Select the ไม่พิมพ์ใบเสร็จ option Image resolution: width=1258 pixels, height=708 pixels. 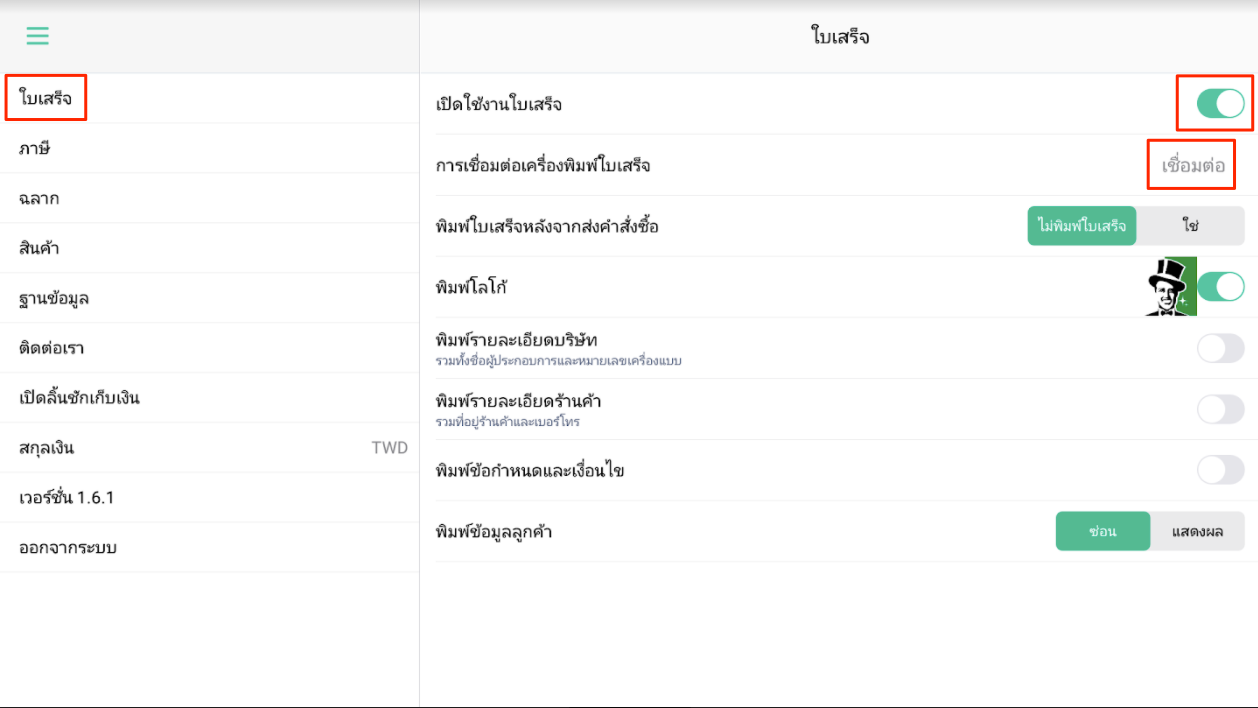point(1082,226)
